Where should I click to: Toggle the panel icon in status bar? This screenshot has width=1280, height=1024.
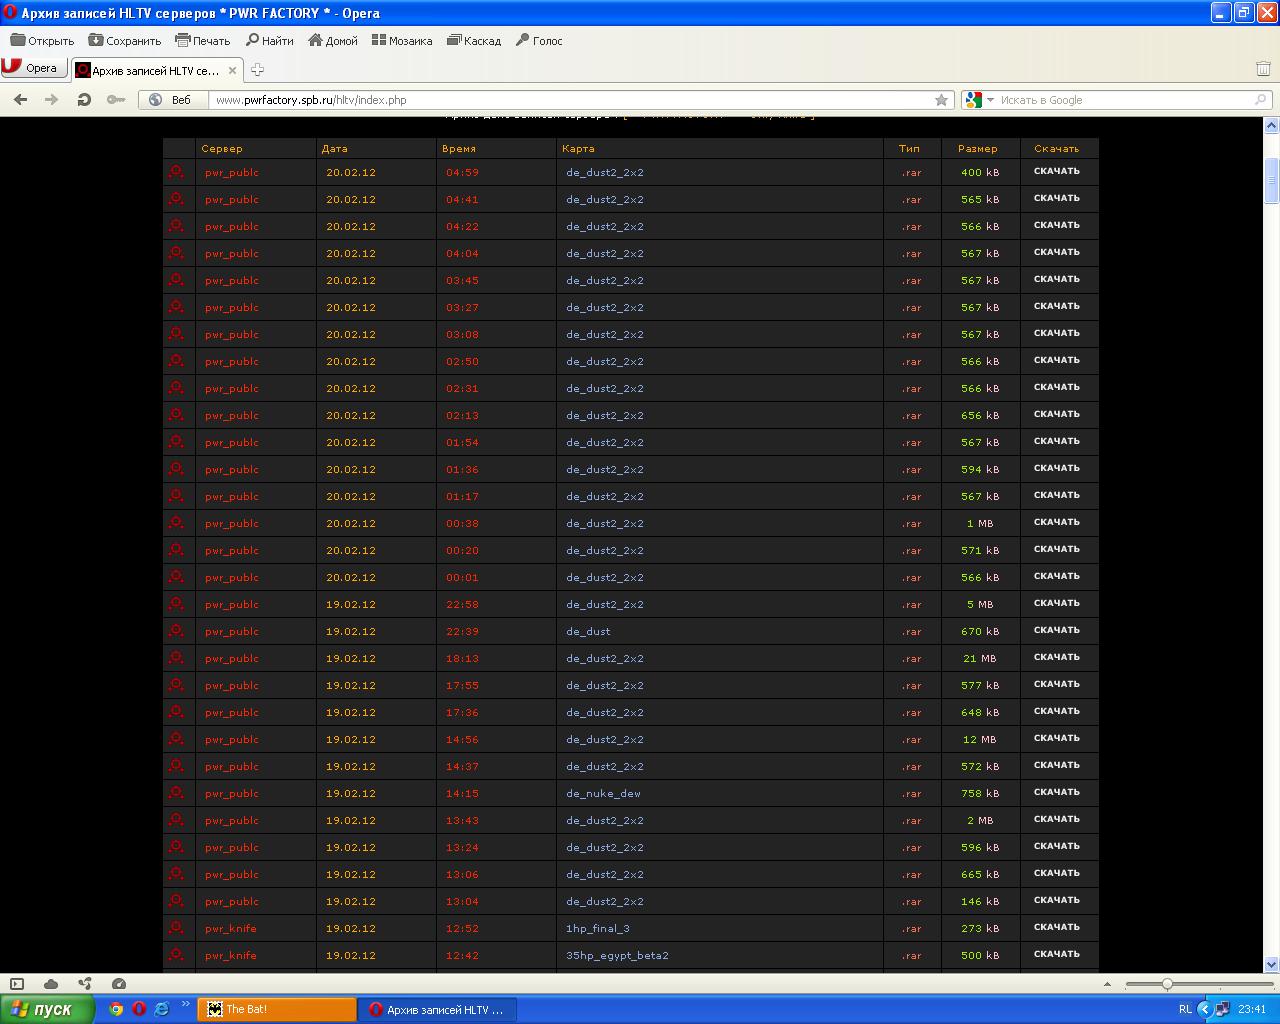(17, 984)
